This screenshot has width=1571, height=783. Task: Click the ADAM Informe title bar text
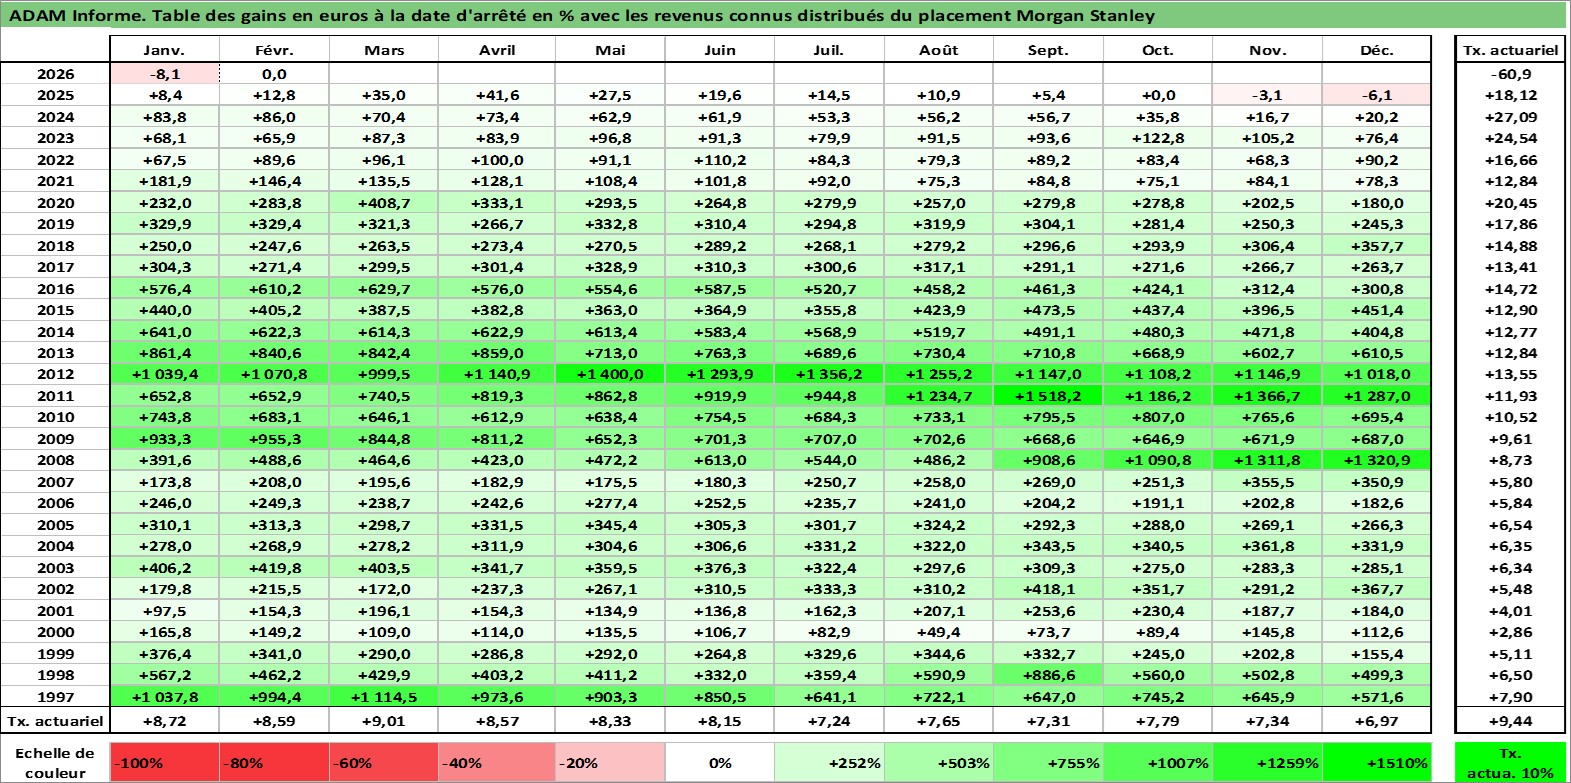(582, 15)
